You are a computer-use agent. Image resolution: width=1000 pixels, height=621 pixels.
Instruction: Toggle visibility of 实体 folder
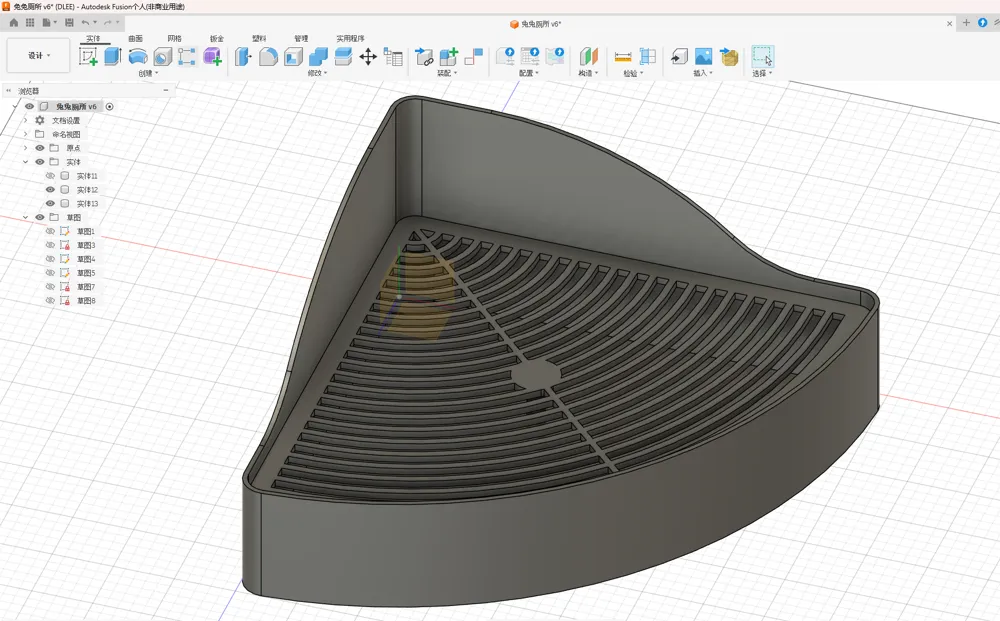coord(40,162)
